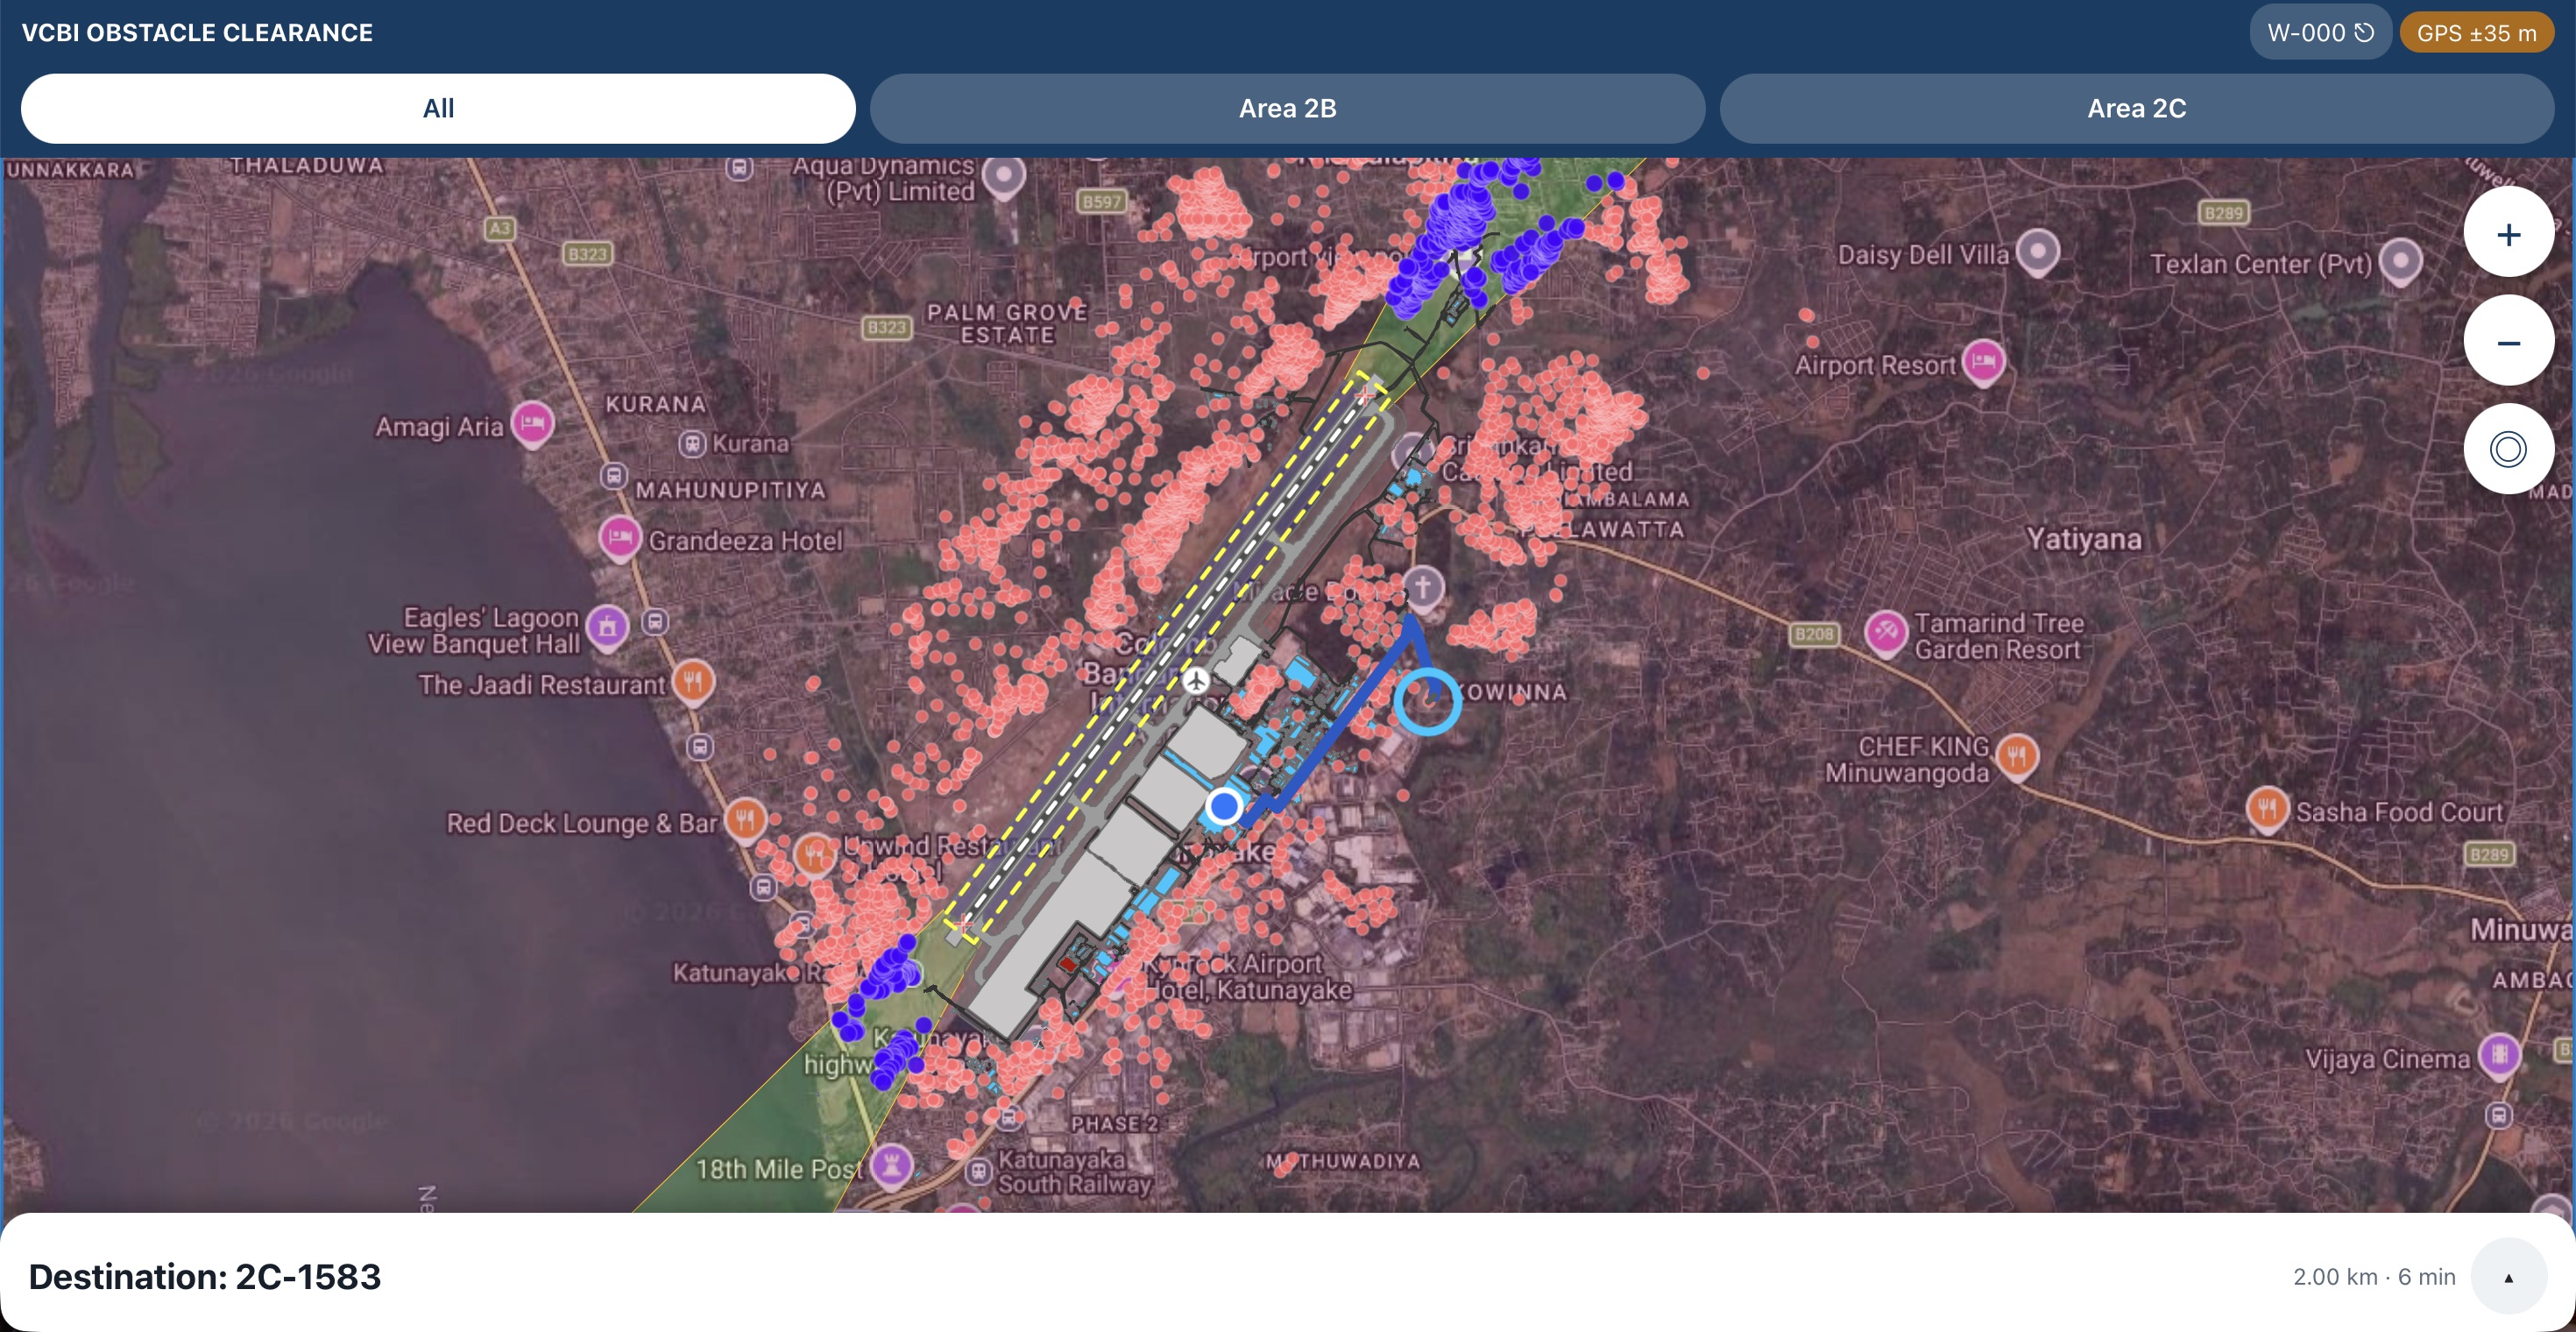Click the PALM GROVE ESTATE map label

click(1006, 324)
